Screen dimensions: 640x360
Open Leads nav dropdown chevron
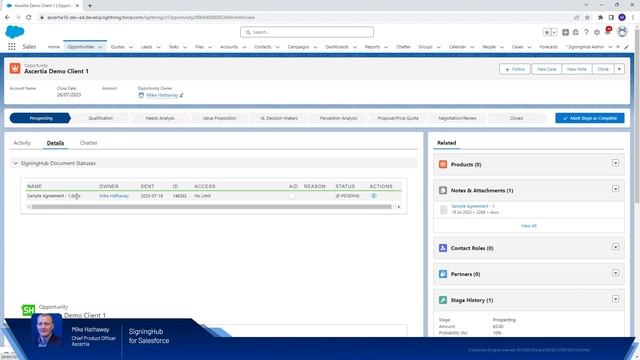coord(159,47)
